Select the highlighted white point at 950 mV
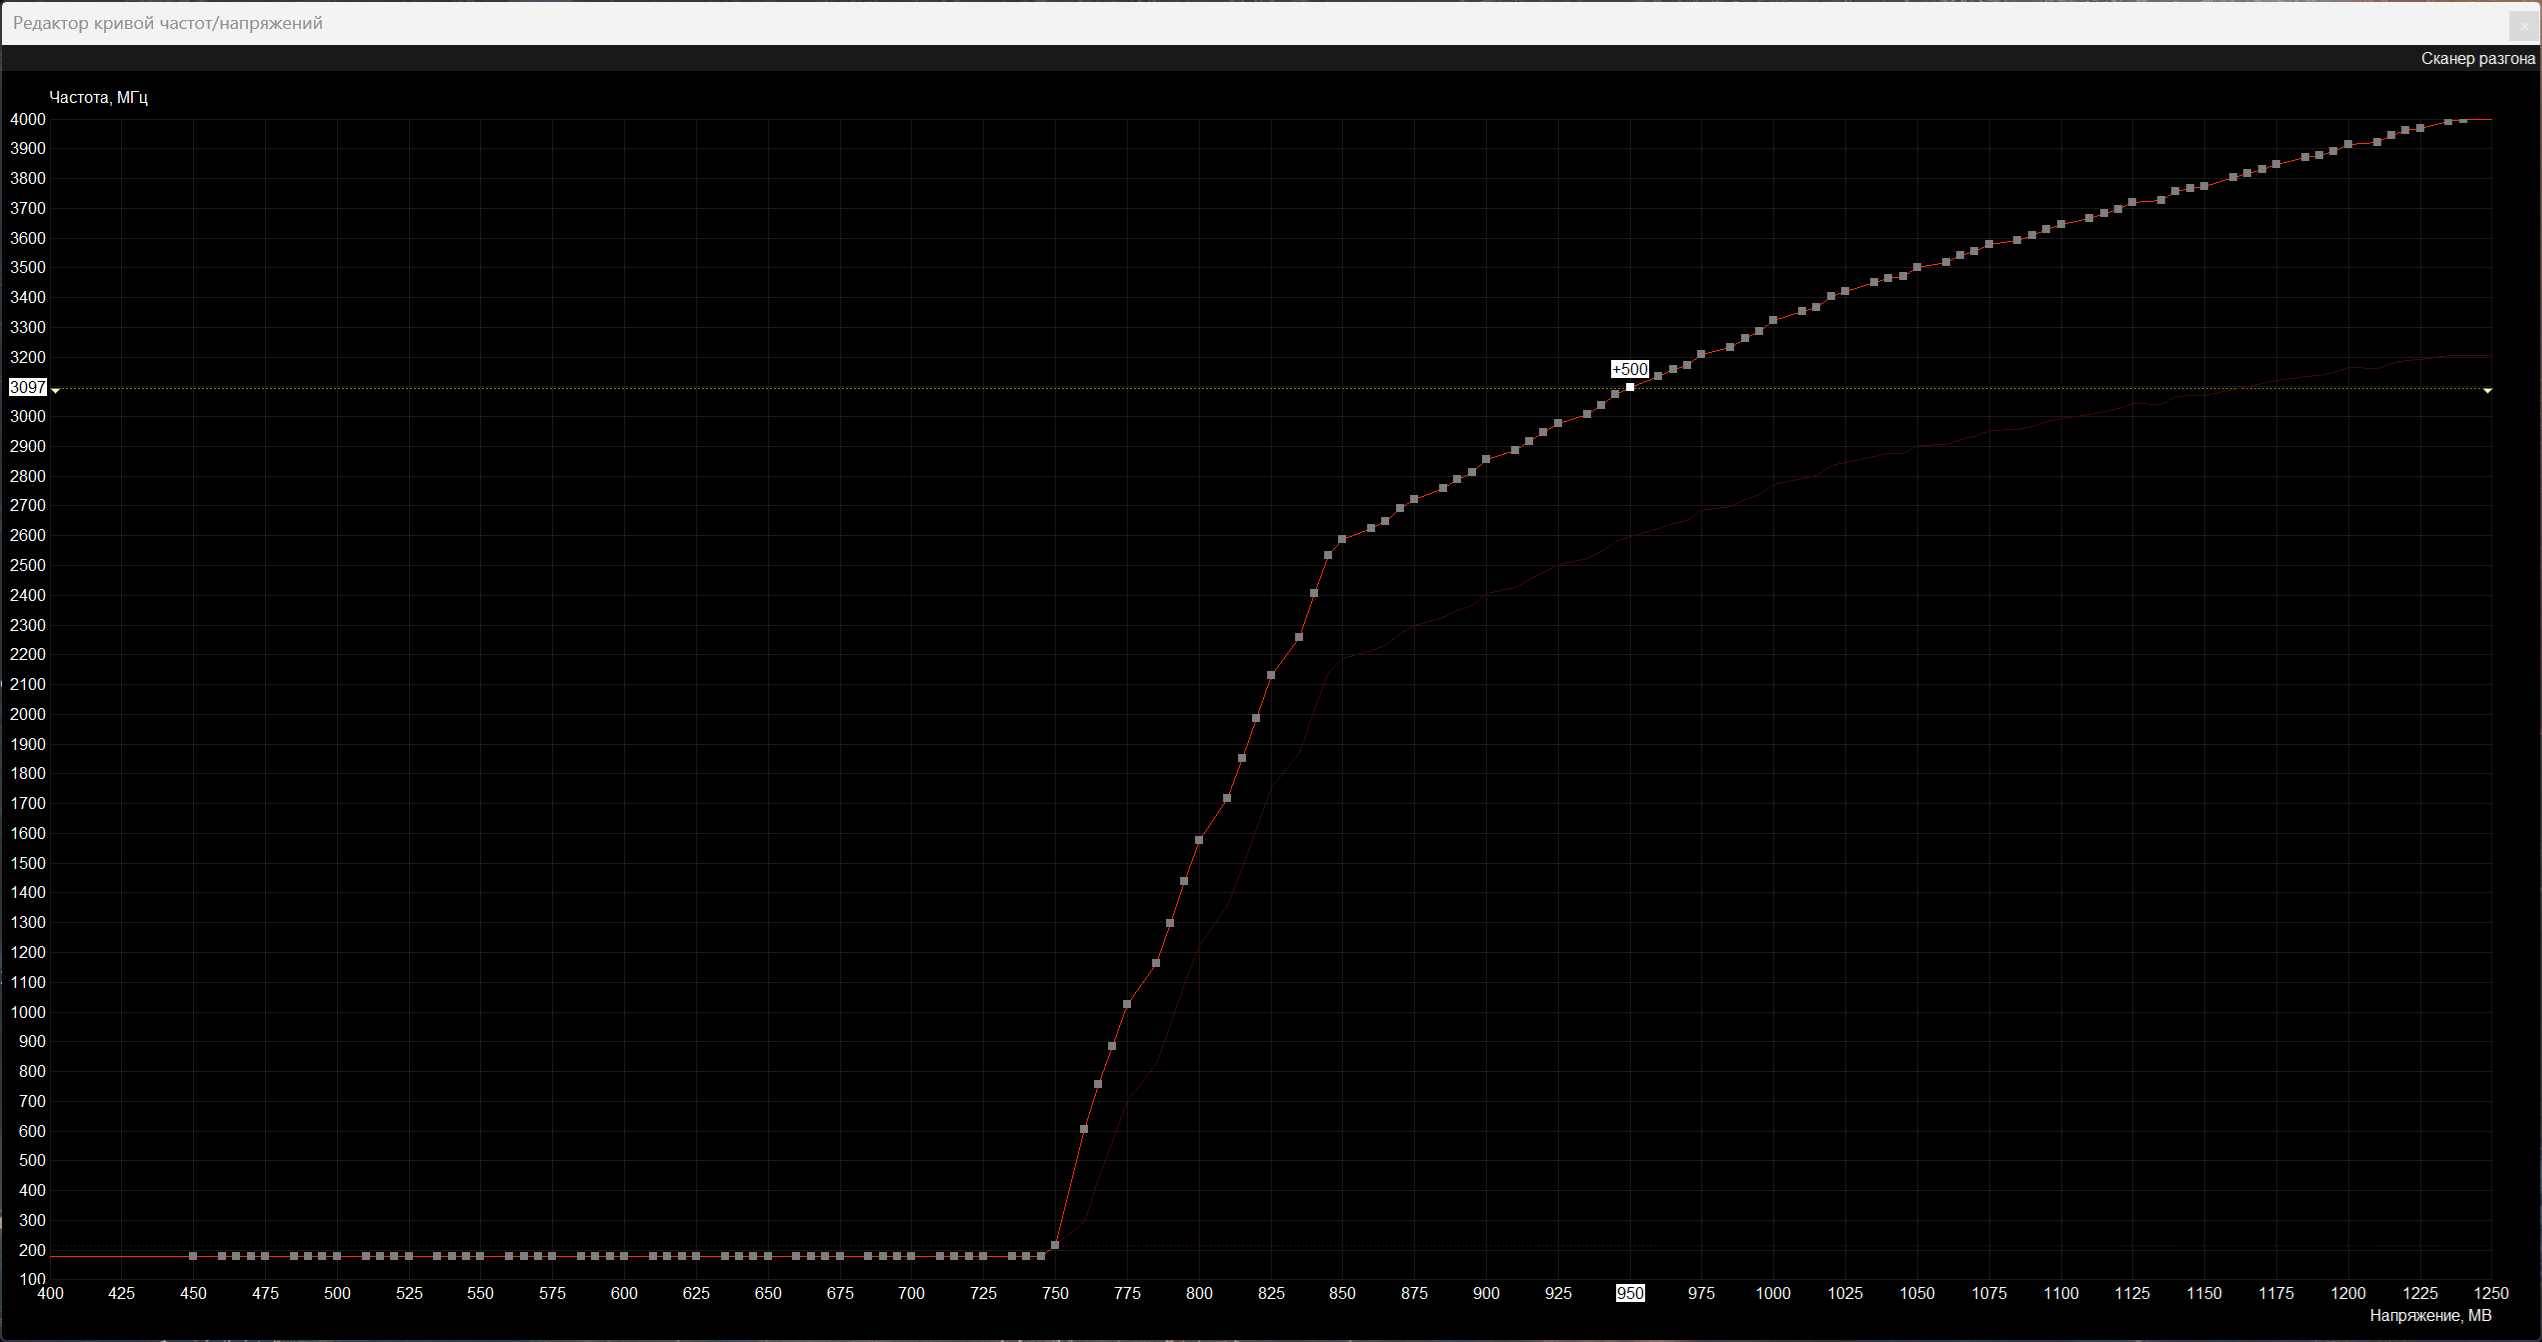Viewport: 2542px width, 1342px height. click(x=1630, y=387)
